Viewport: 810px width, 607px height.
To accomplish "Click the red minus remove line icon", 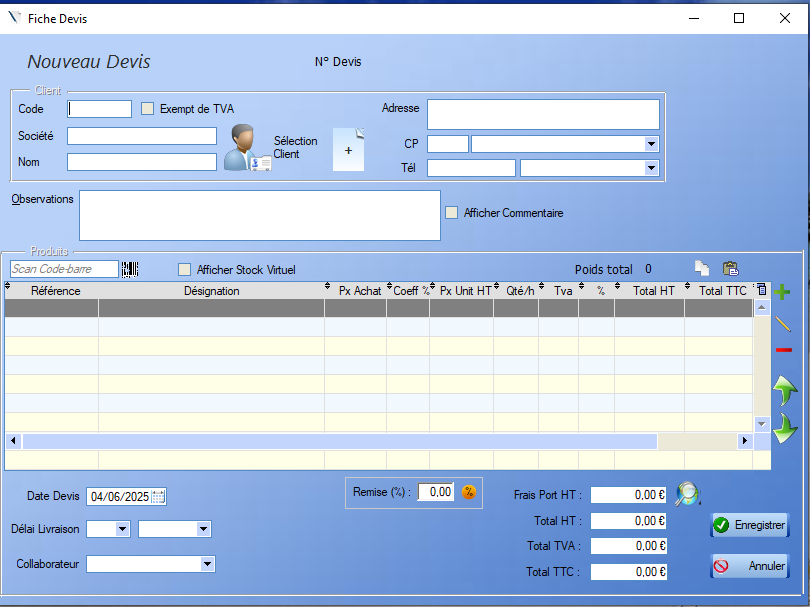I will pyautogui.click(x=783, y=350).
